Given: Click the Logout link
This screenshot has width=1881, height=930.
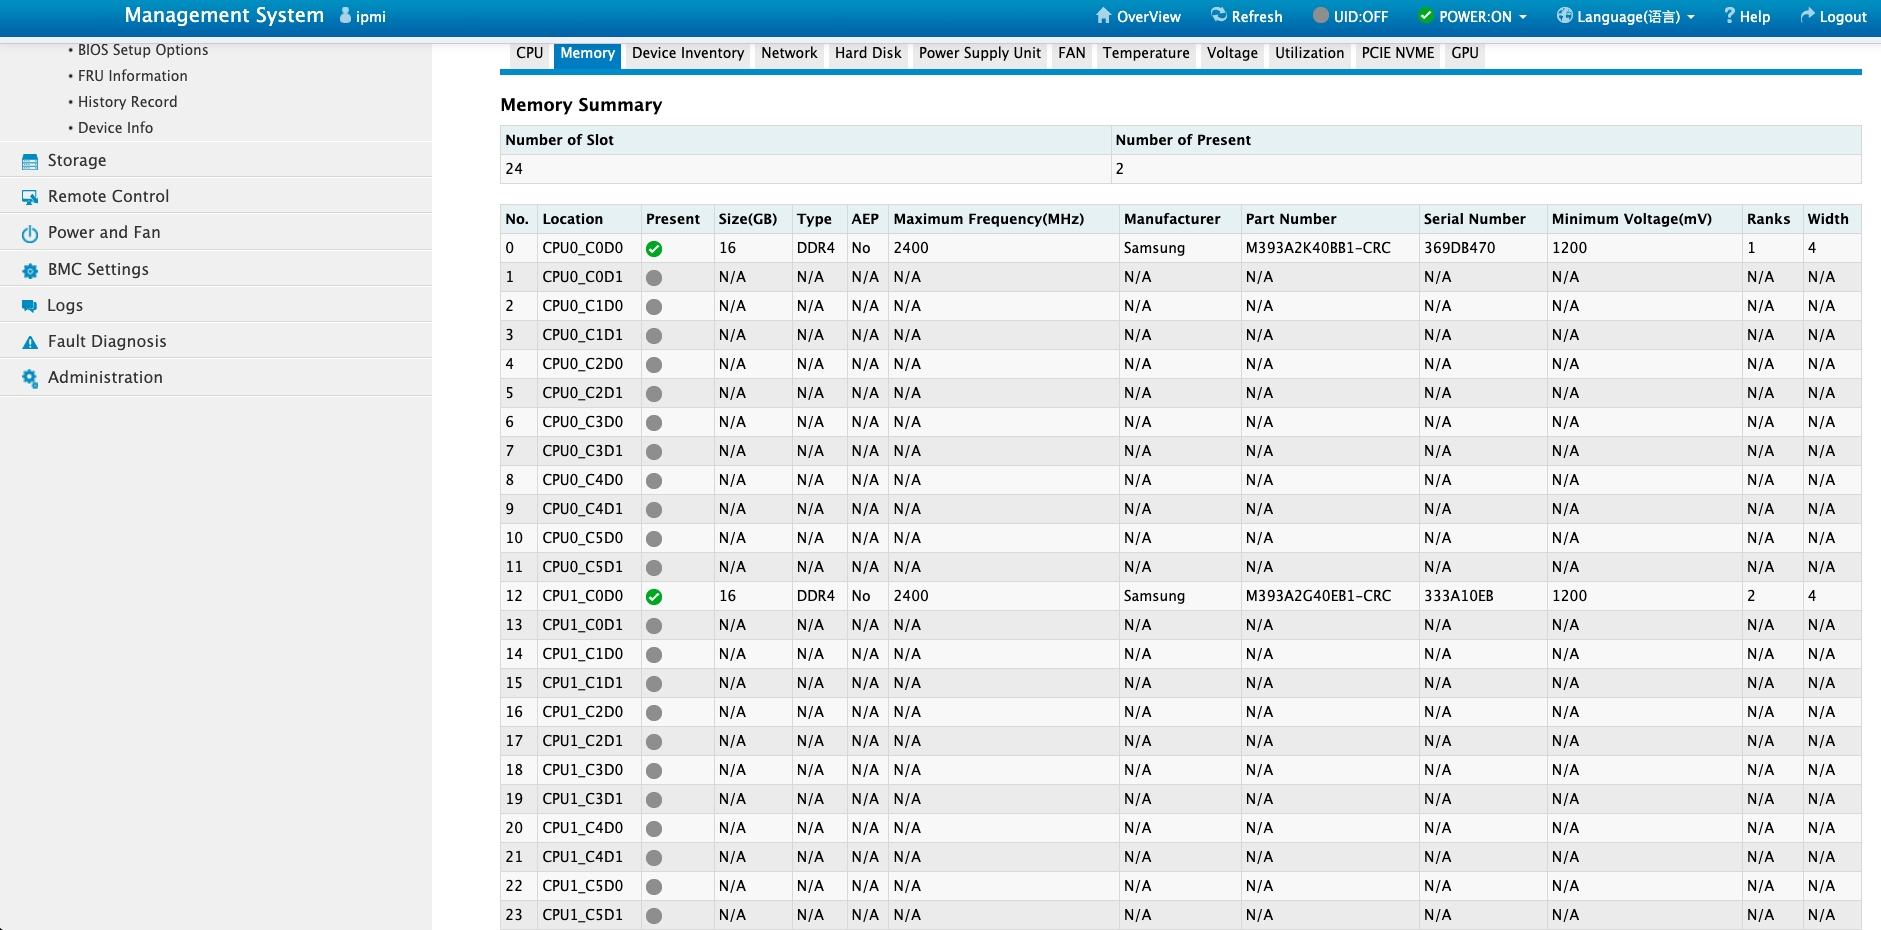Looking at the screenshot, I should pos(1833,16).
